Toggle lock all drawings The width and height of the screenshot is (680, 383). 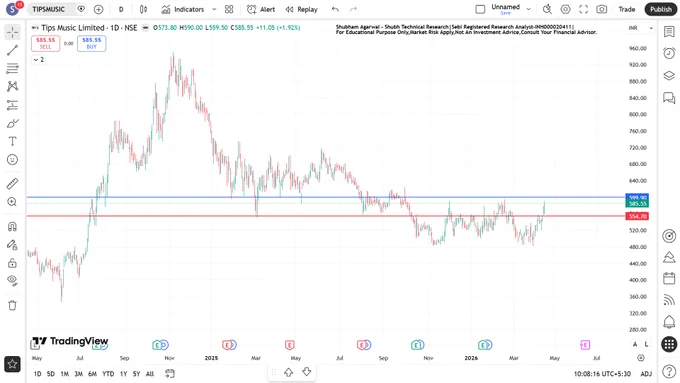click(13, 263)
